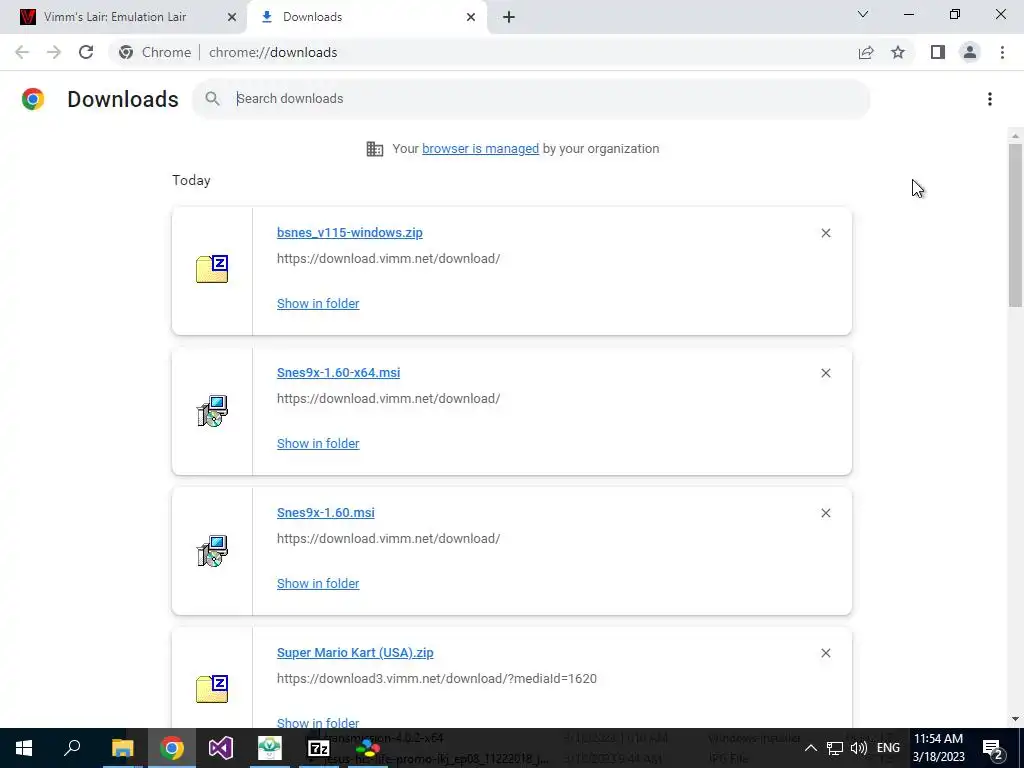Viewport: 1024px width, 768px height.
Task: Open the Super Mario Kart (USA).zip link
Action: 355,652
